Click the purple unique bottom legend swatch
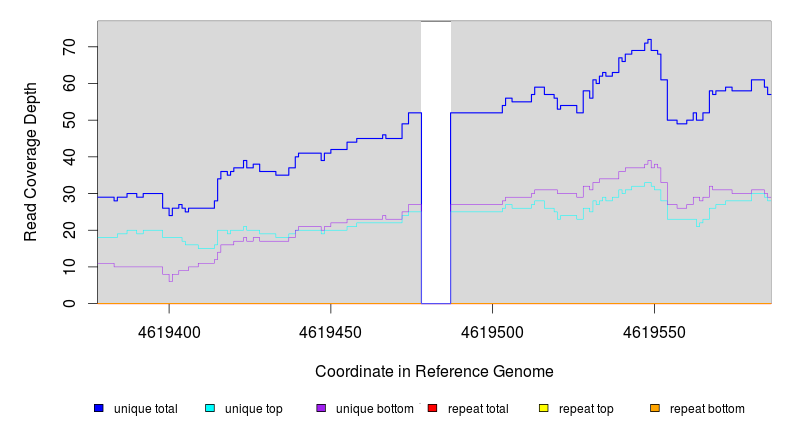 point(321,409)
